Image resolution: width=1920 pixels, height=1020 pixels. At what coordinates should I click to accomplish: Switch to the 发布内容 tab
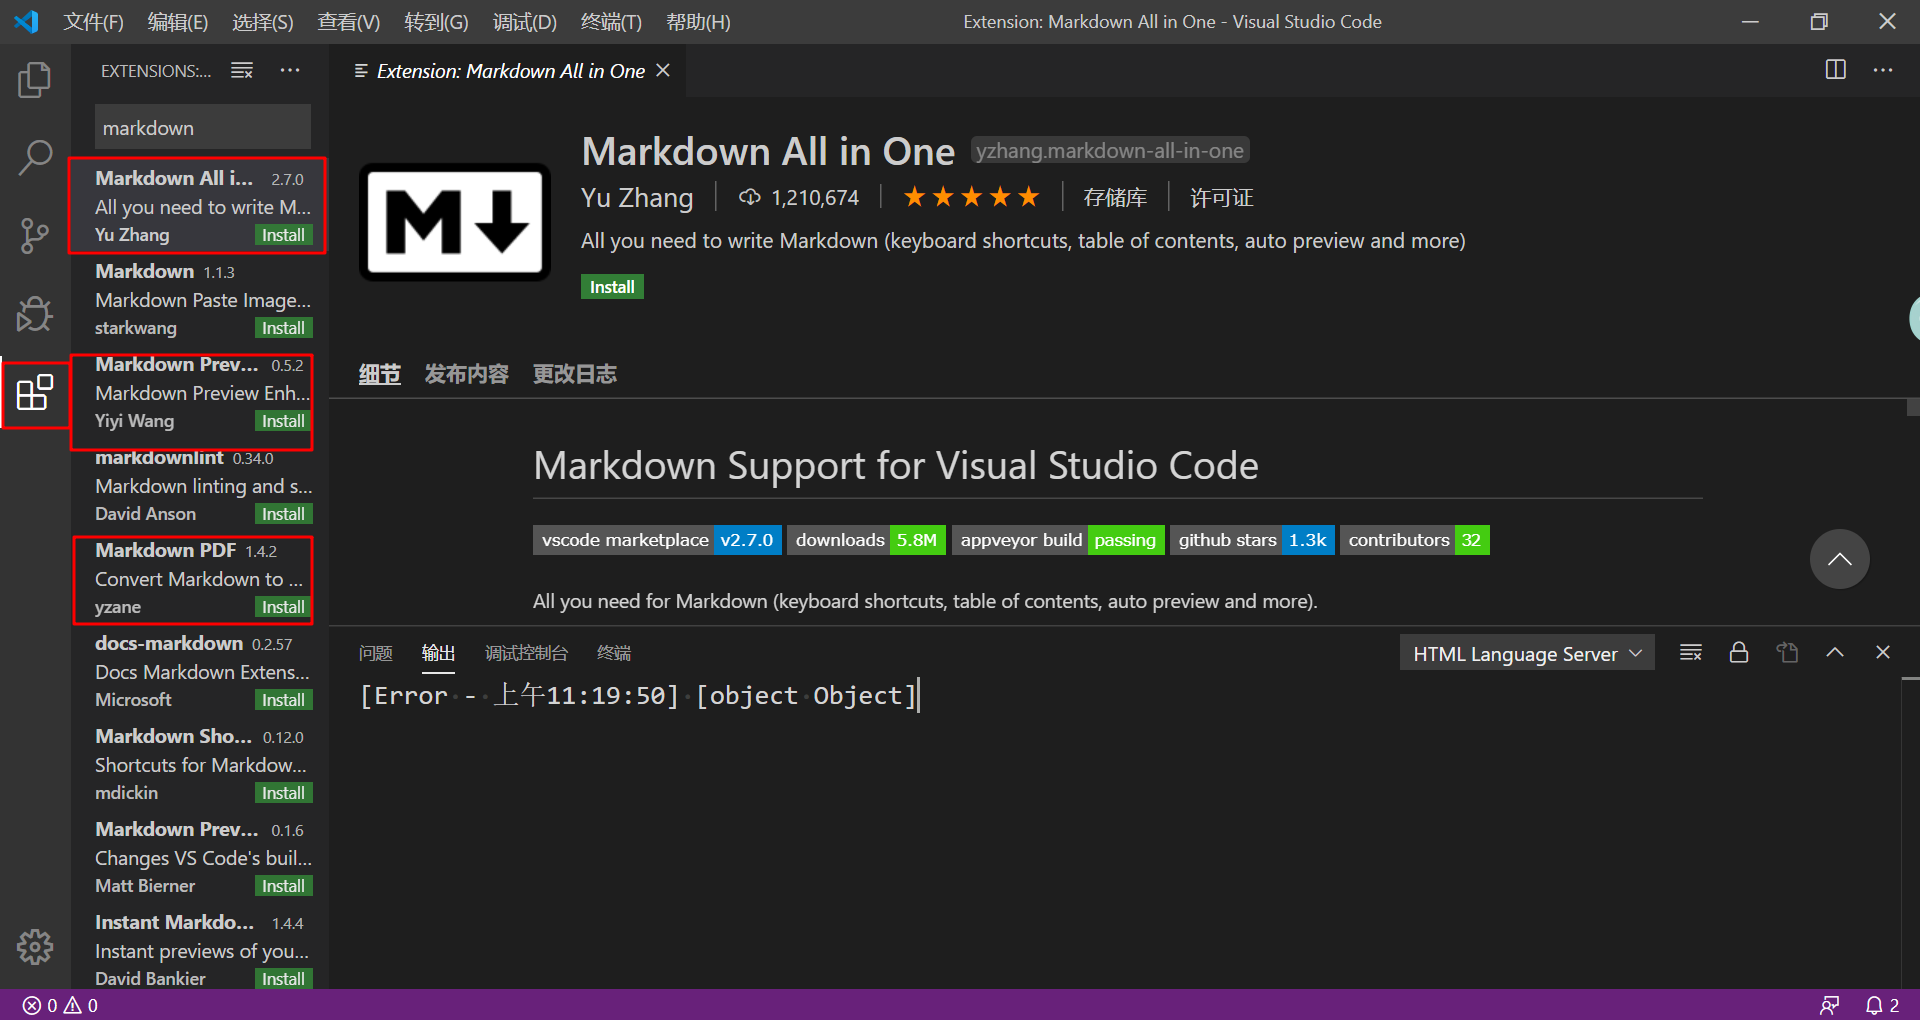click(x=466, y=374)
